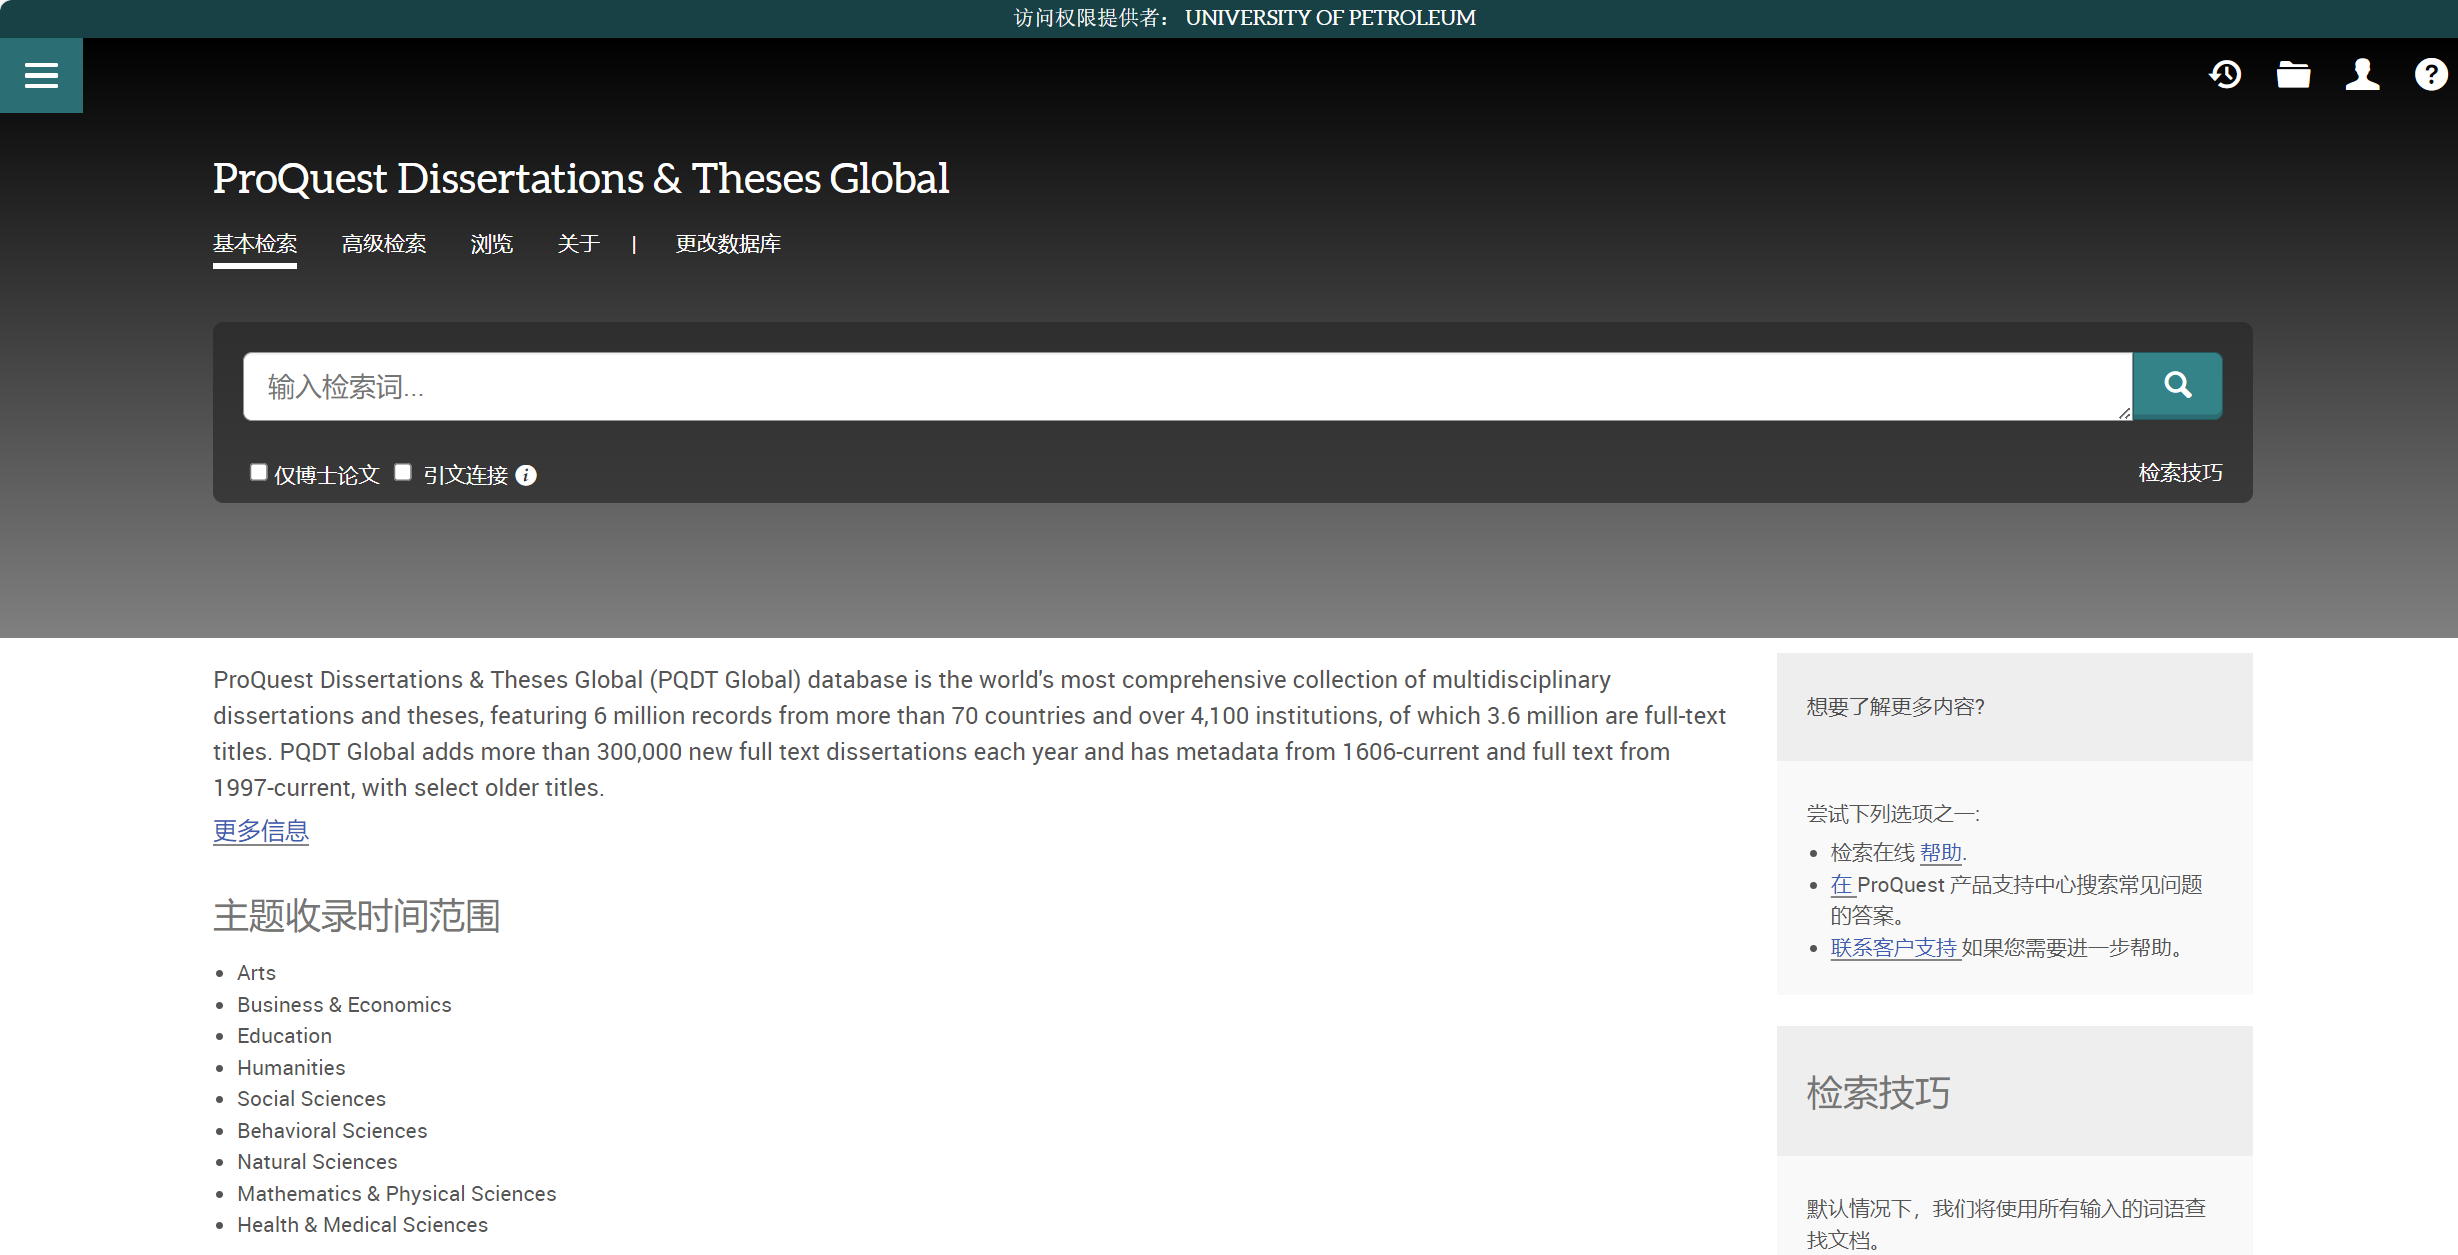2458x1255 pixels.
Task: Click 更改数据库 link
Action: pos(728,244)
